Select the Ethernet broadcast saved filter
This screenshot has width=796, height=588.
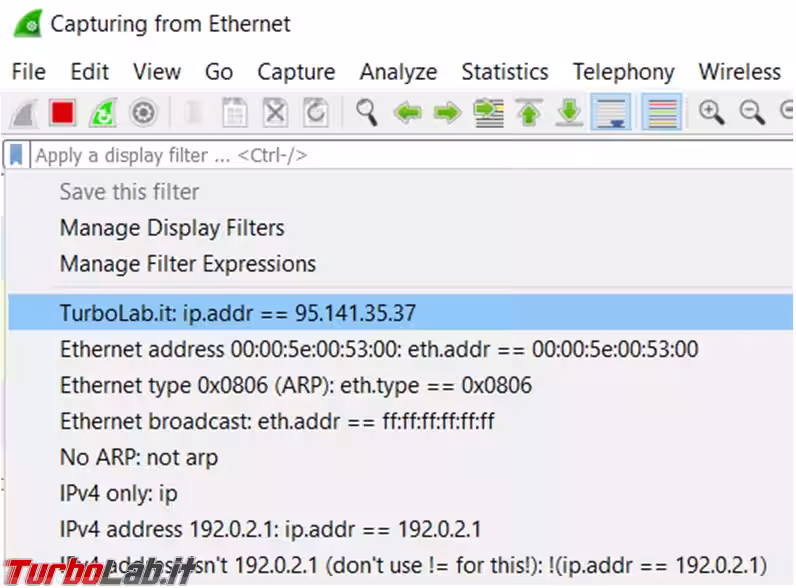277,421
